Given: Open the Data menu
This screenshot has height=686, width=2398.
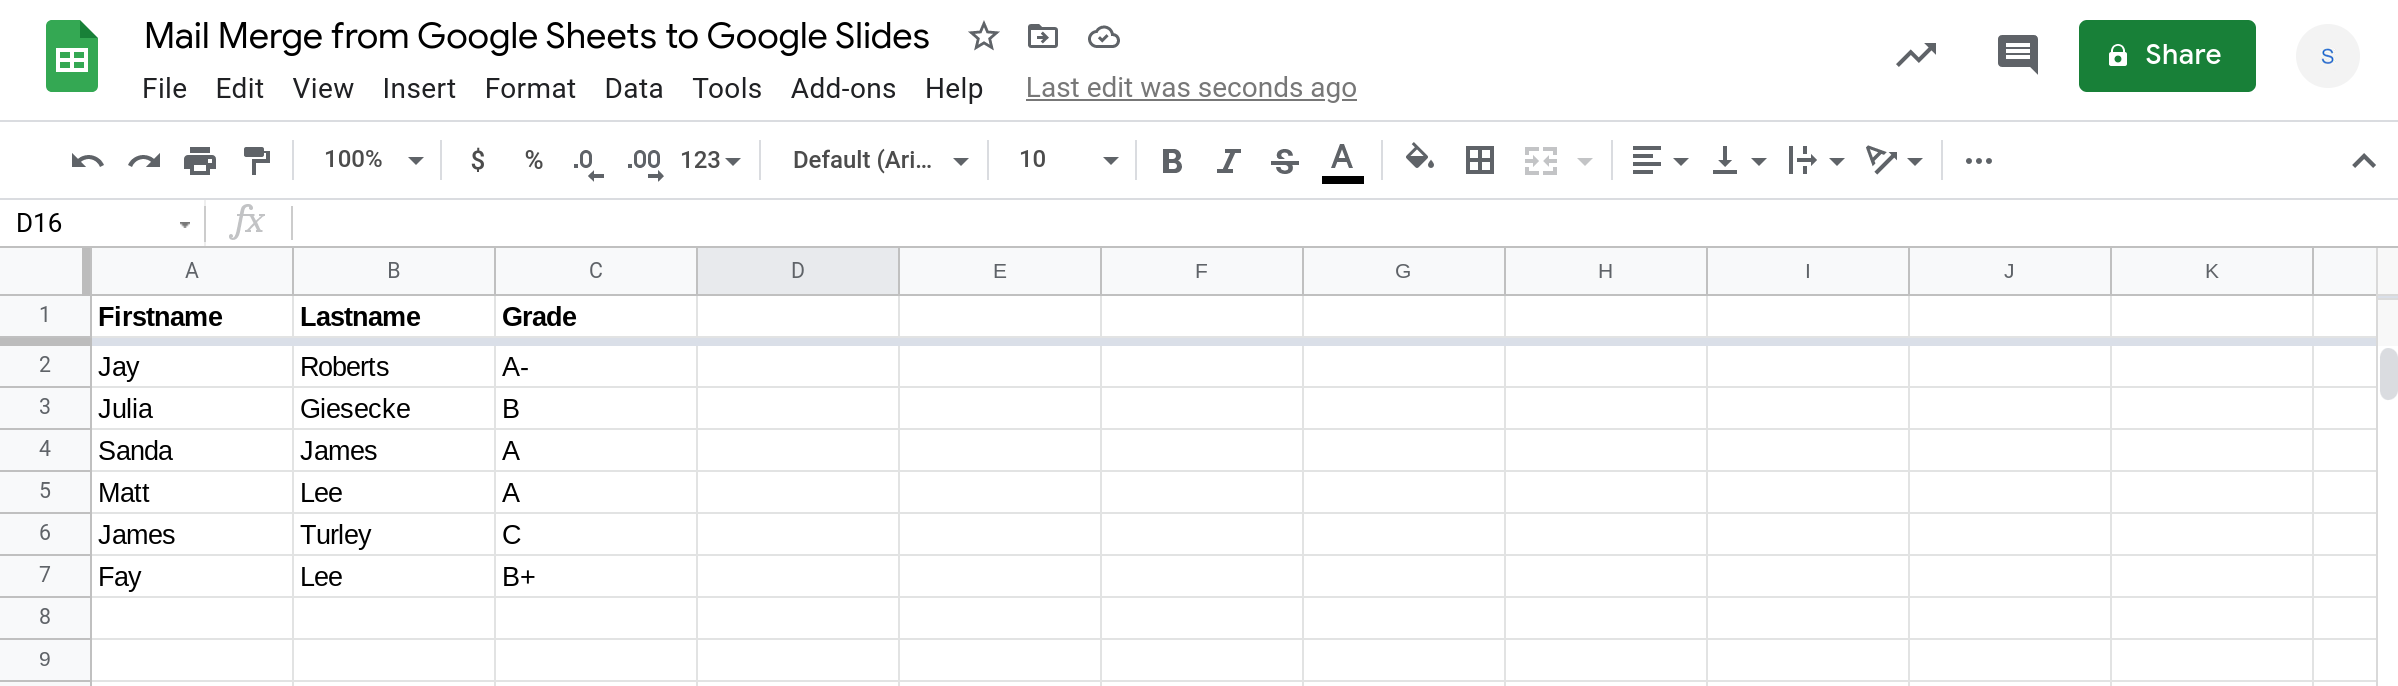Looking at the screenshot, I should tap(634, 89).
